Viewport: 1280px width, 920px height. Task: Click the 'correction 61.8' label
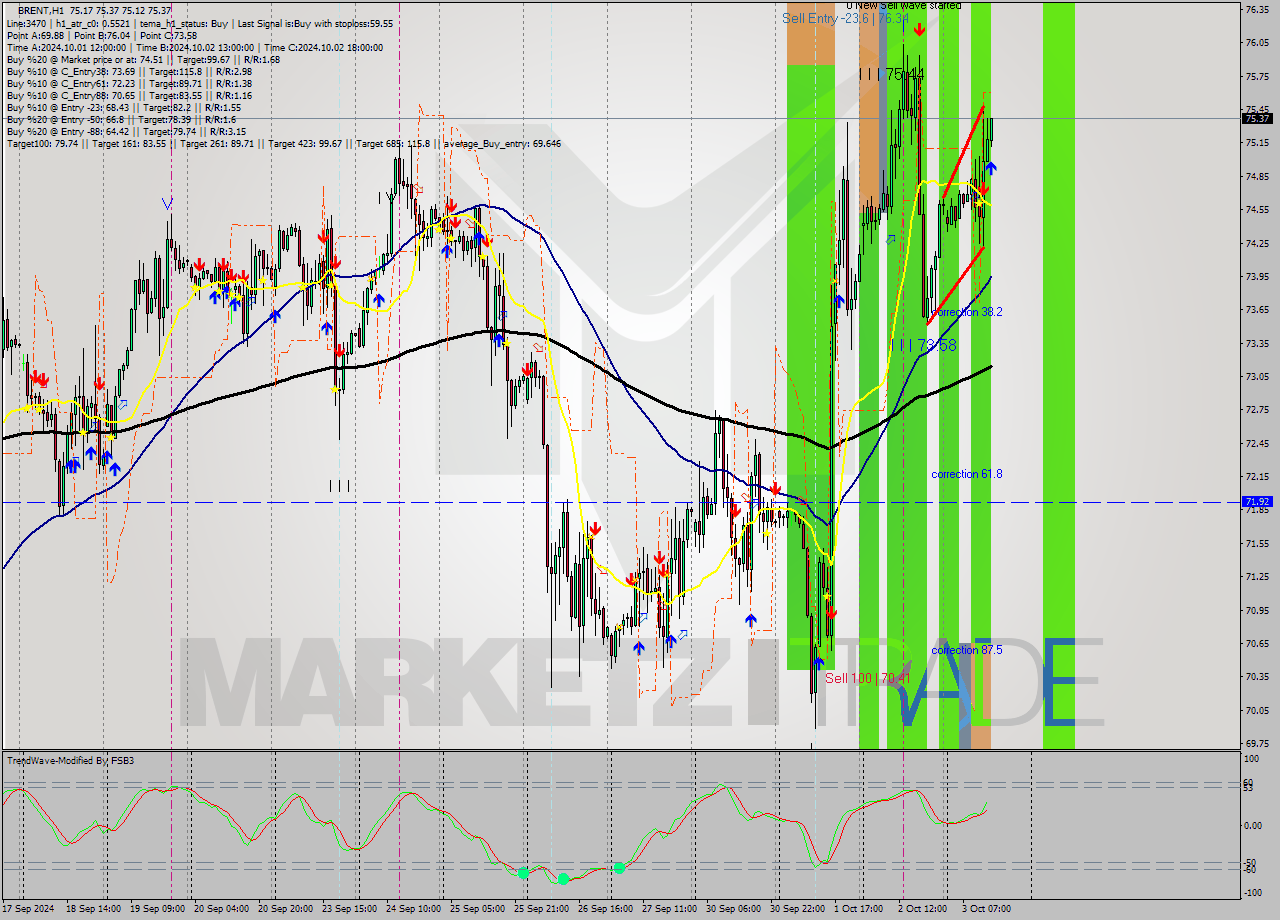point(967,474)
